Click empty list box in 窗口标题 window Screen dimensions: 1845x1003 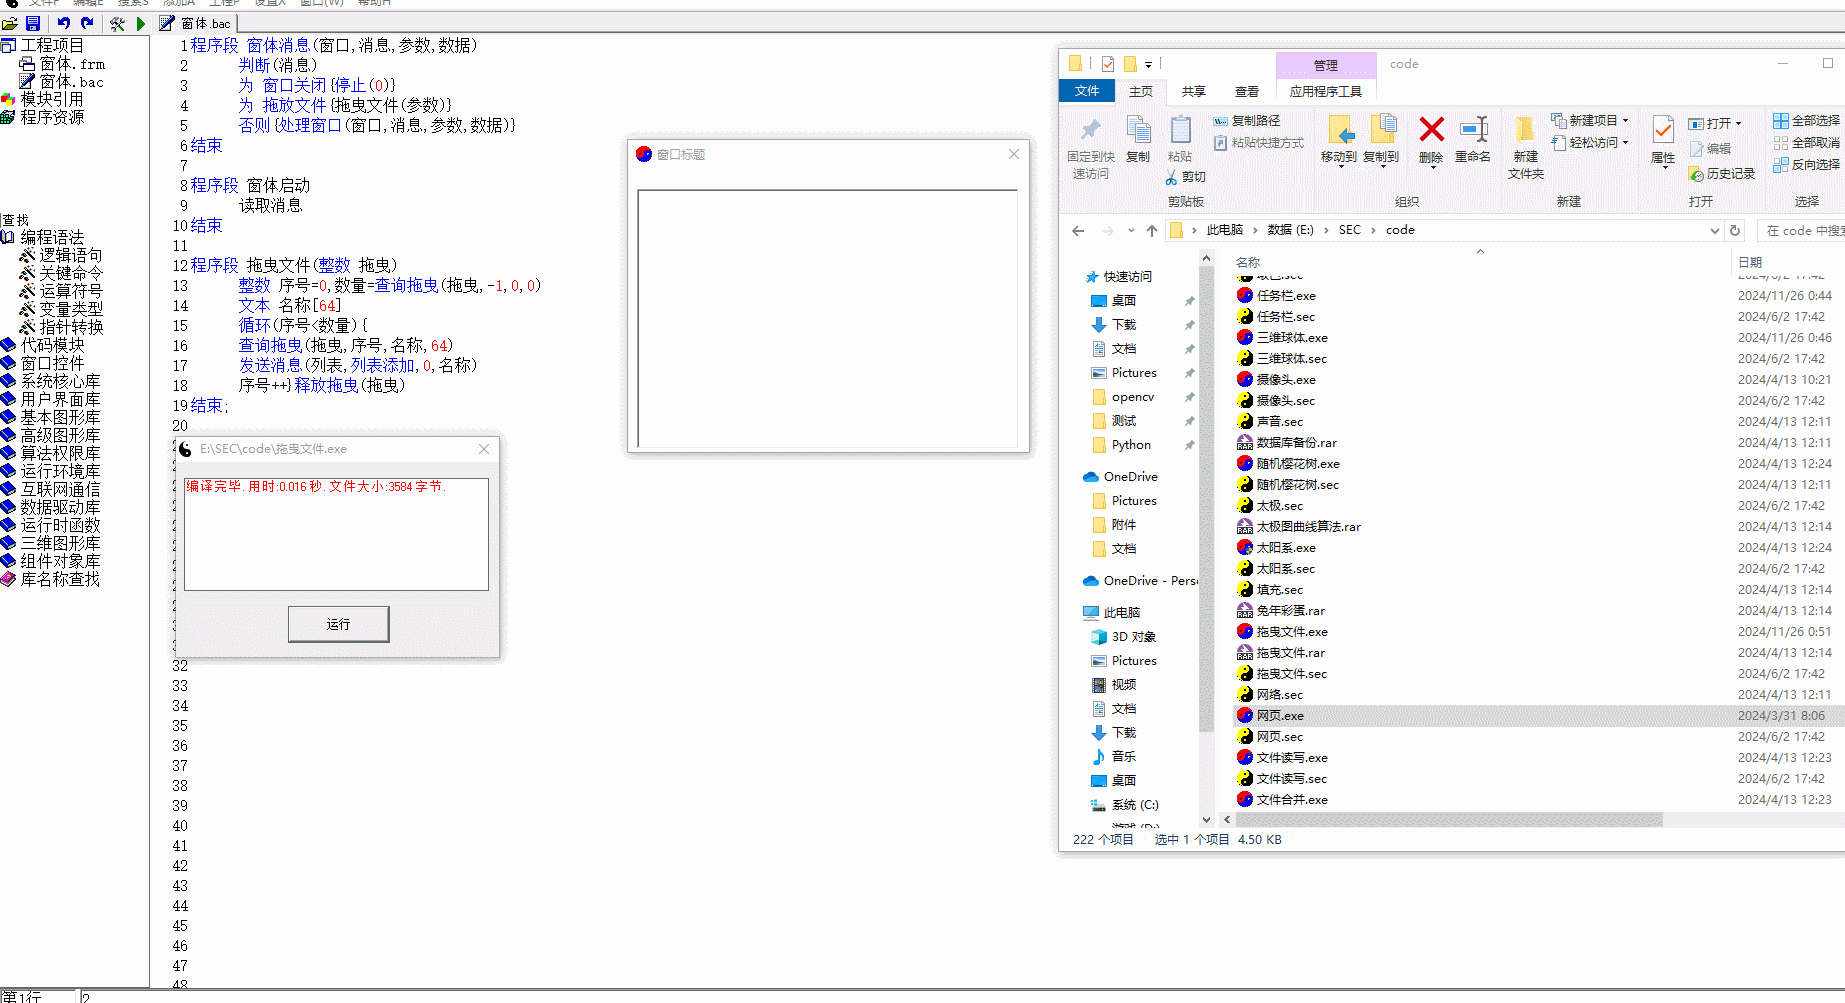[x=827, y=318]
